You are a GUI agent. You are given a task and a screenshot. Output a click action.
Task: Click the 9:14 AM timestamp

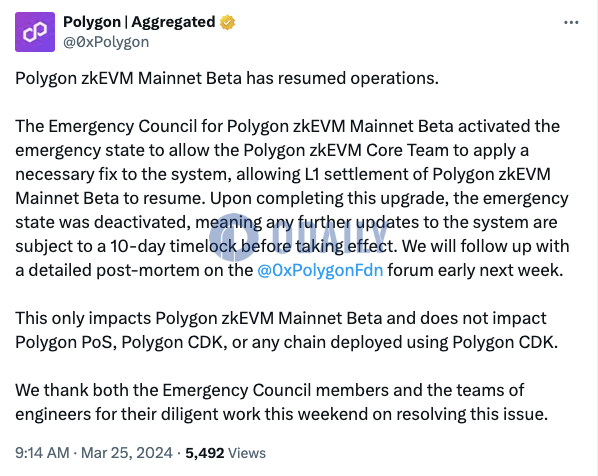(42, 453)
